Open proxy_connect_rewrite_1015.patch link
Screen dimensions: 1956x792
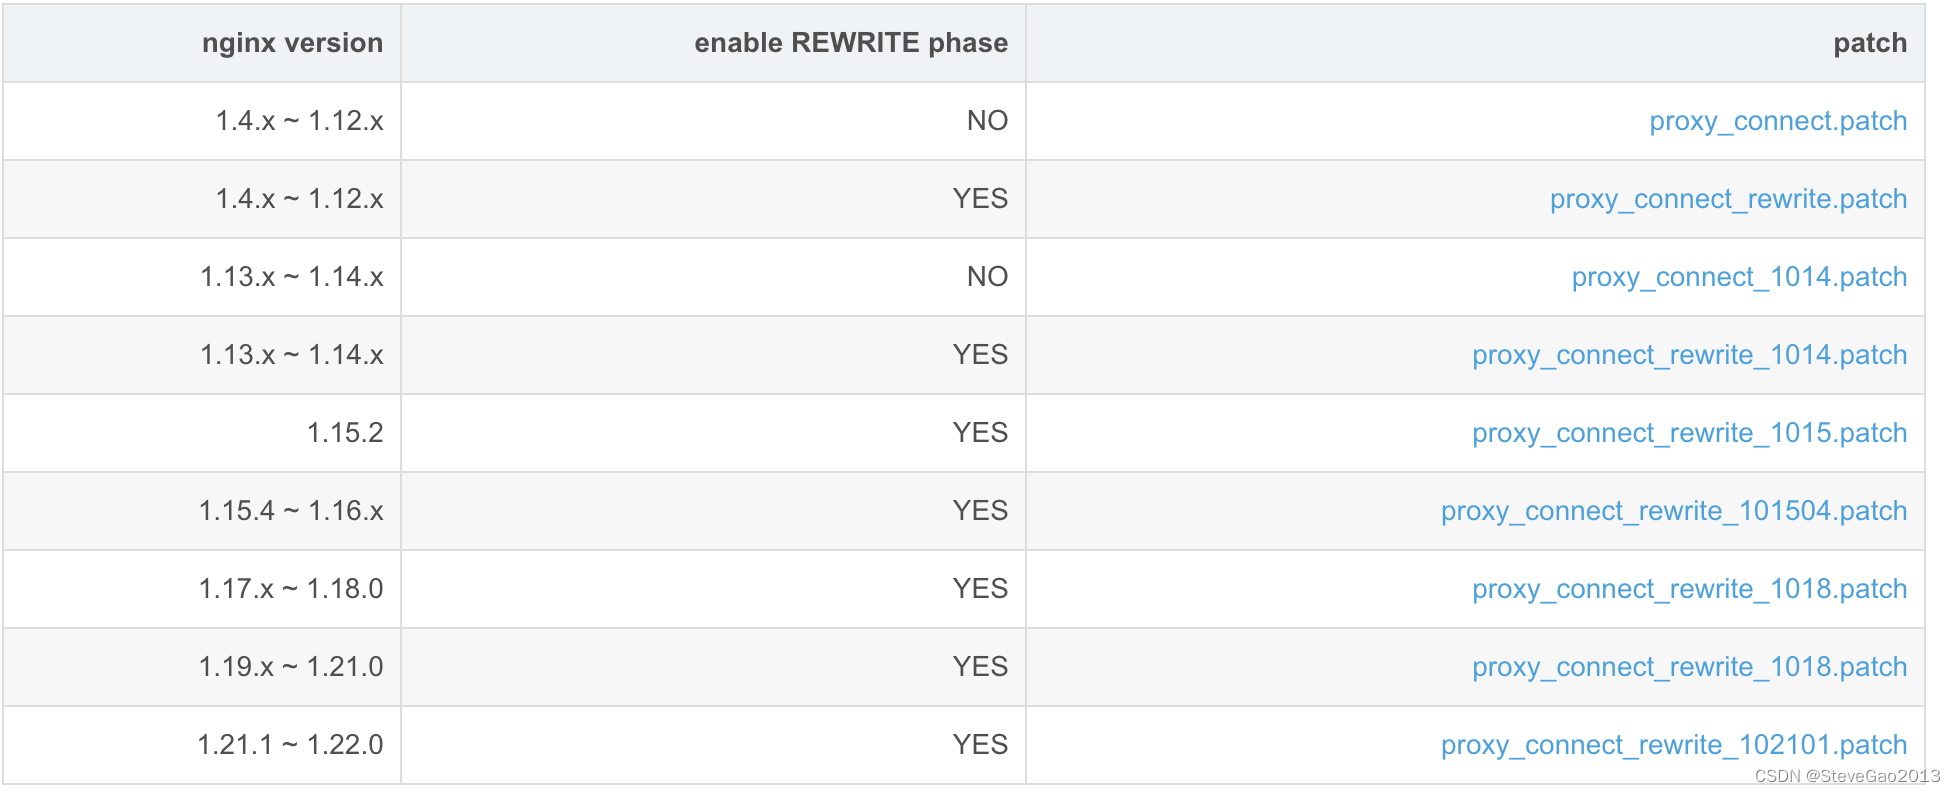click(1689, 433)
